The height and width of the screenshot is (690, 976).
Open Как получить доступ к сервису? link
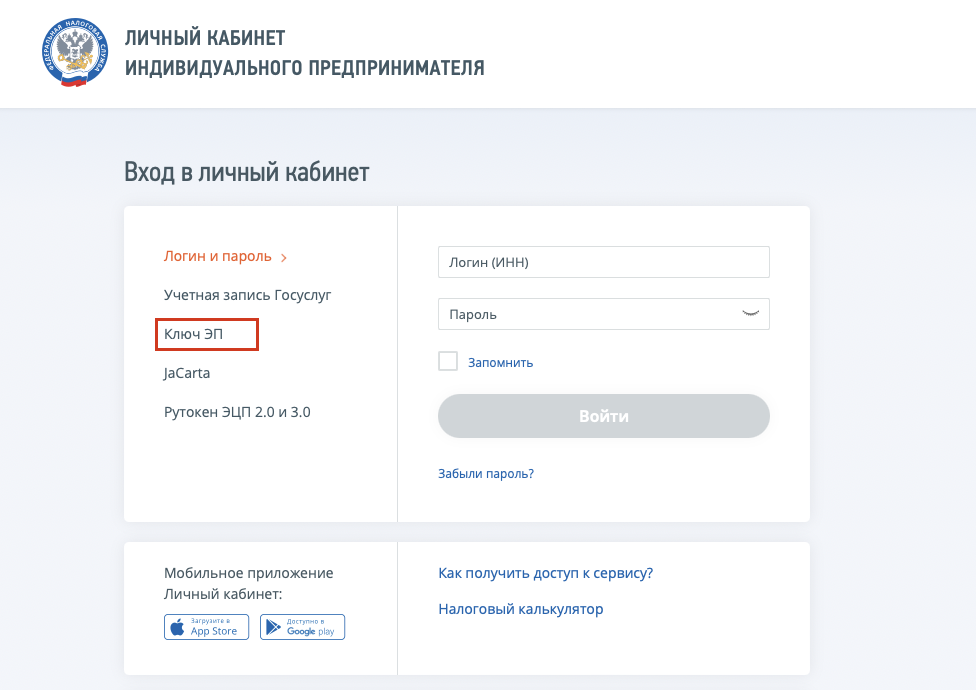546,573
